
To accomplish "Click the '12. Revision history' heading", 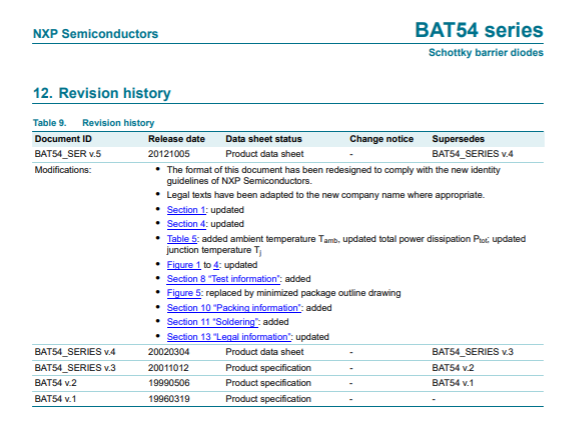I will pyautogui.click(x=102, y=93).
